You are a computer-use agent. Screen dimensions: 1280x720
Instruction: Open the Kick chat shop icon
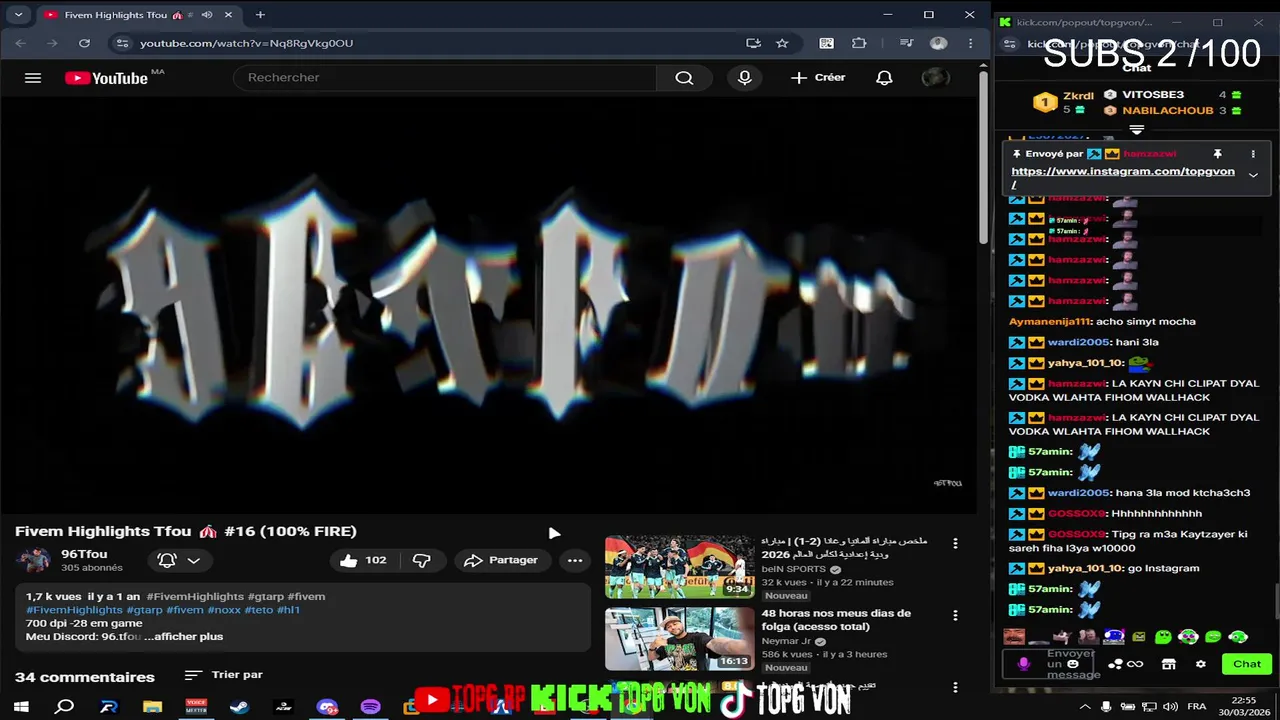[1168, 664]
